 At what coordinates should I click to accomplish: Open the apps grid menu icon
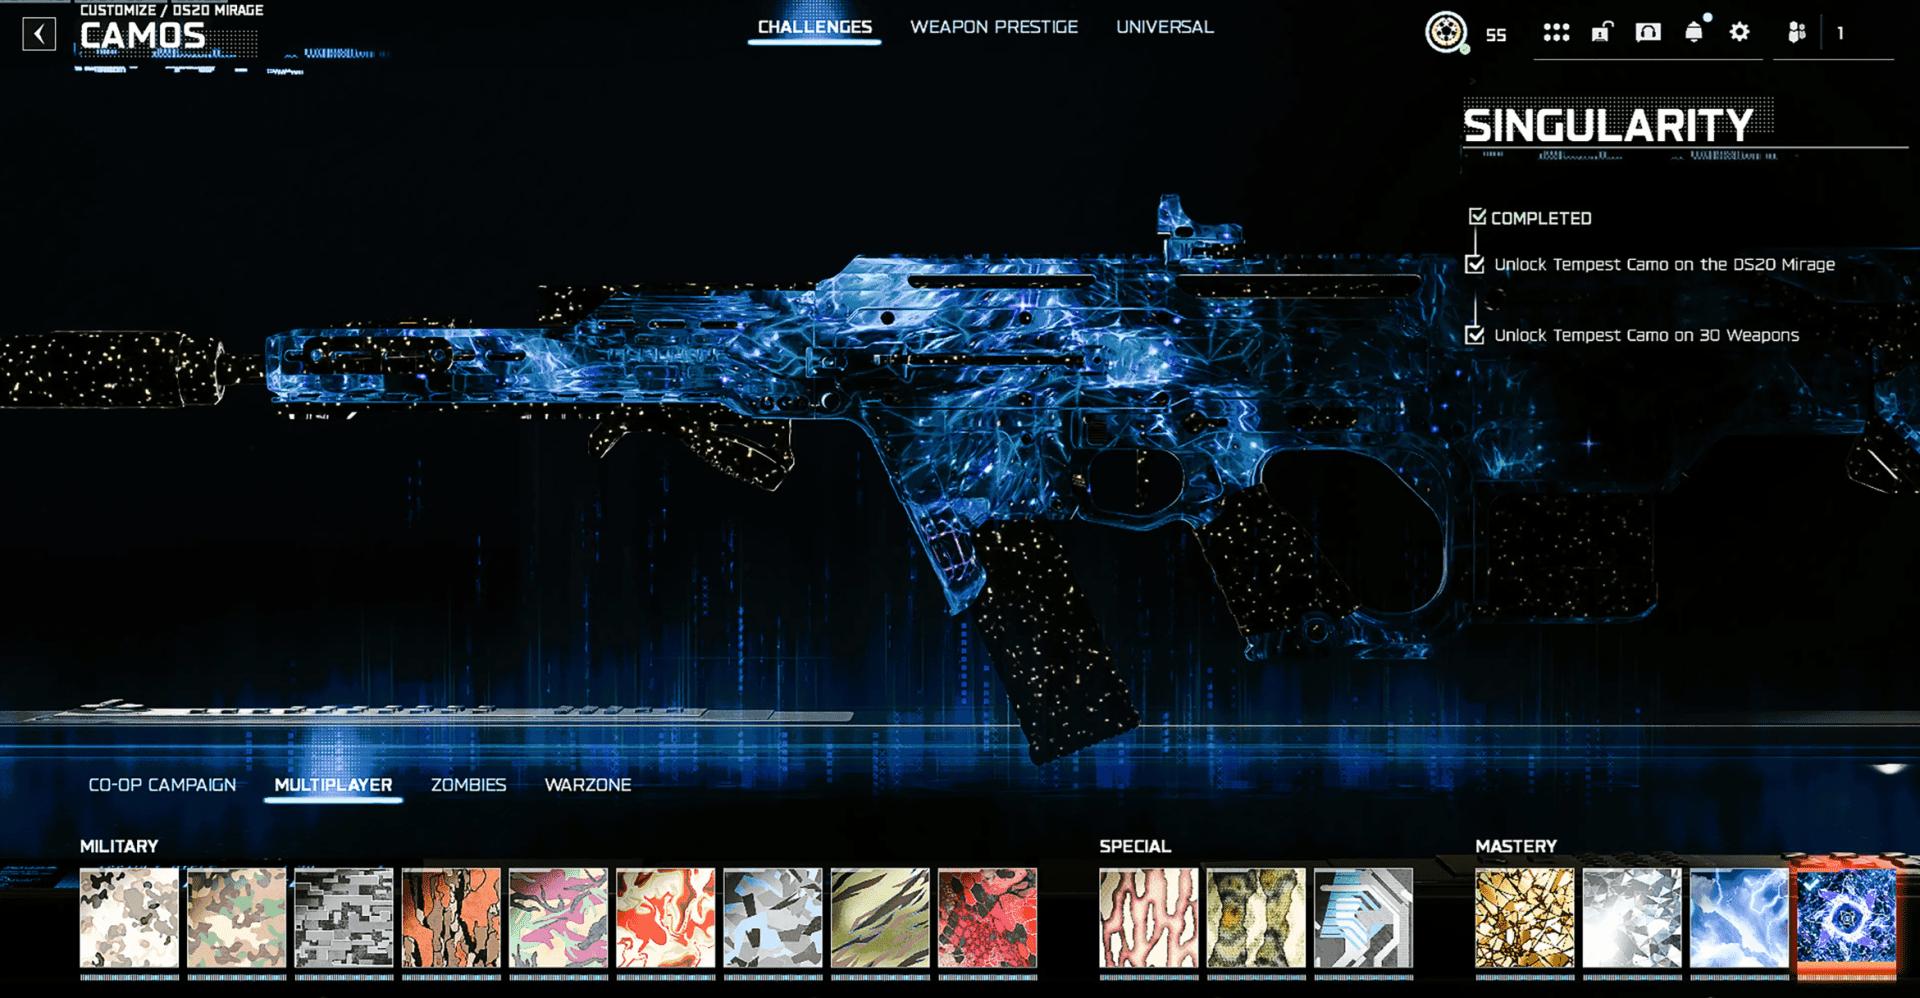(x=1557, y=33)
